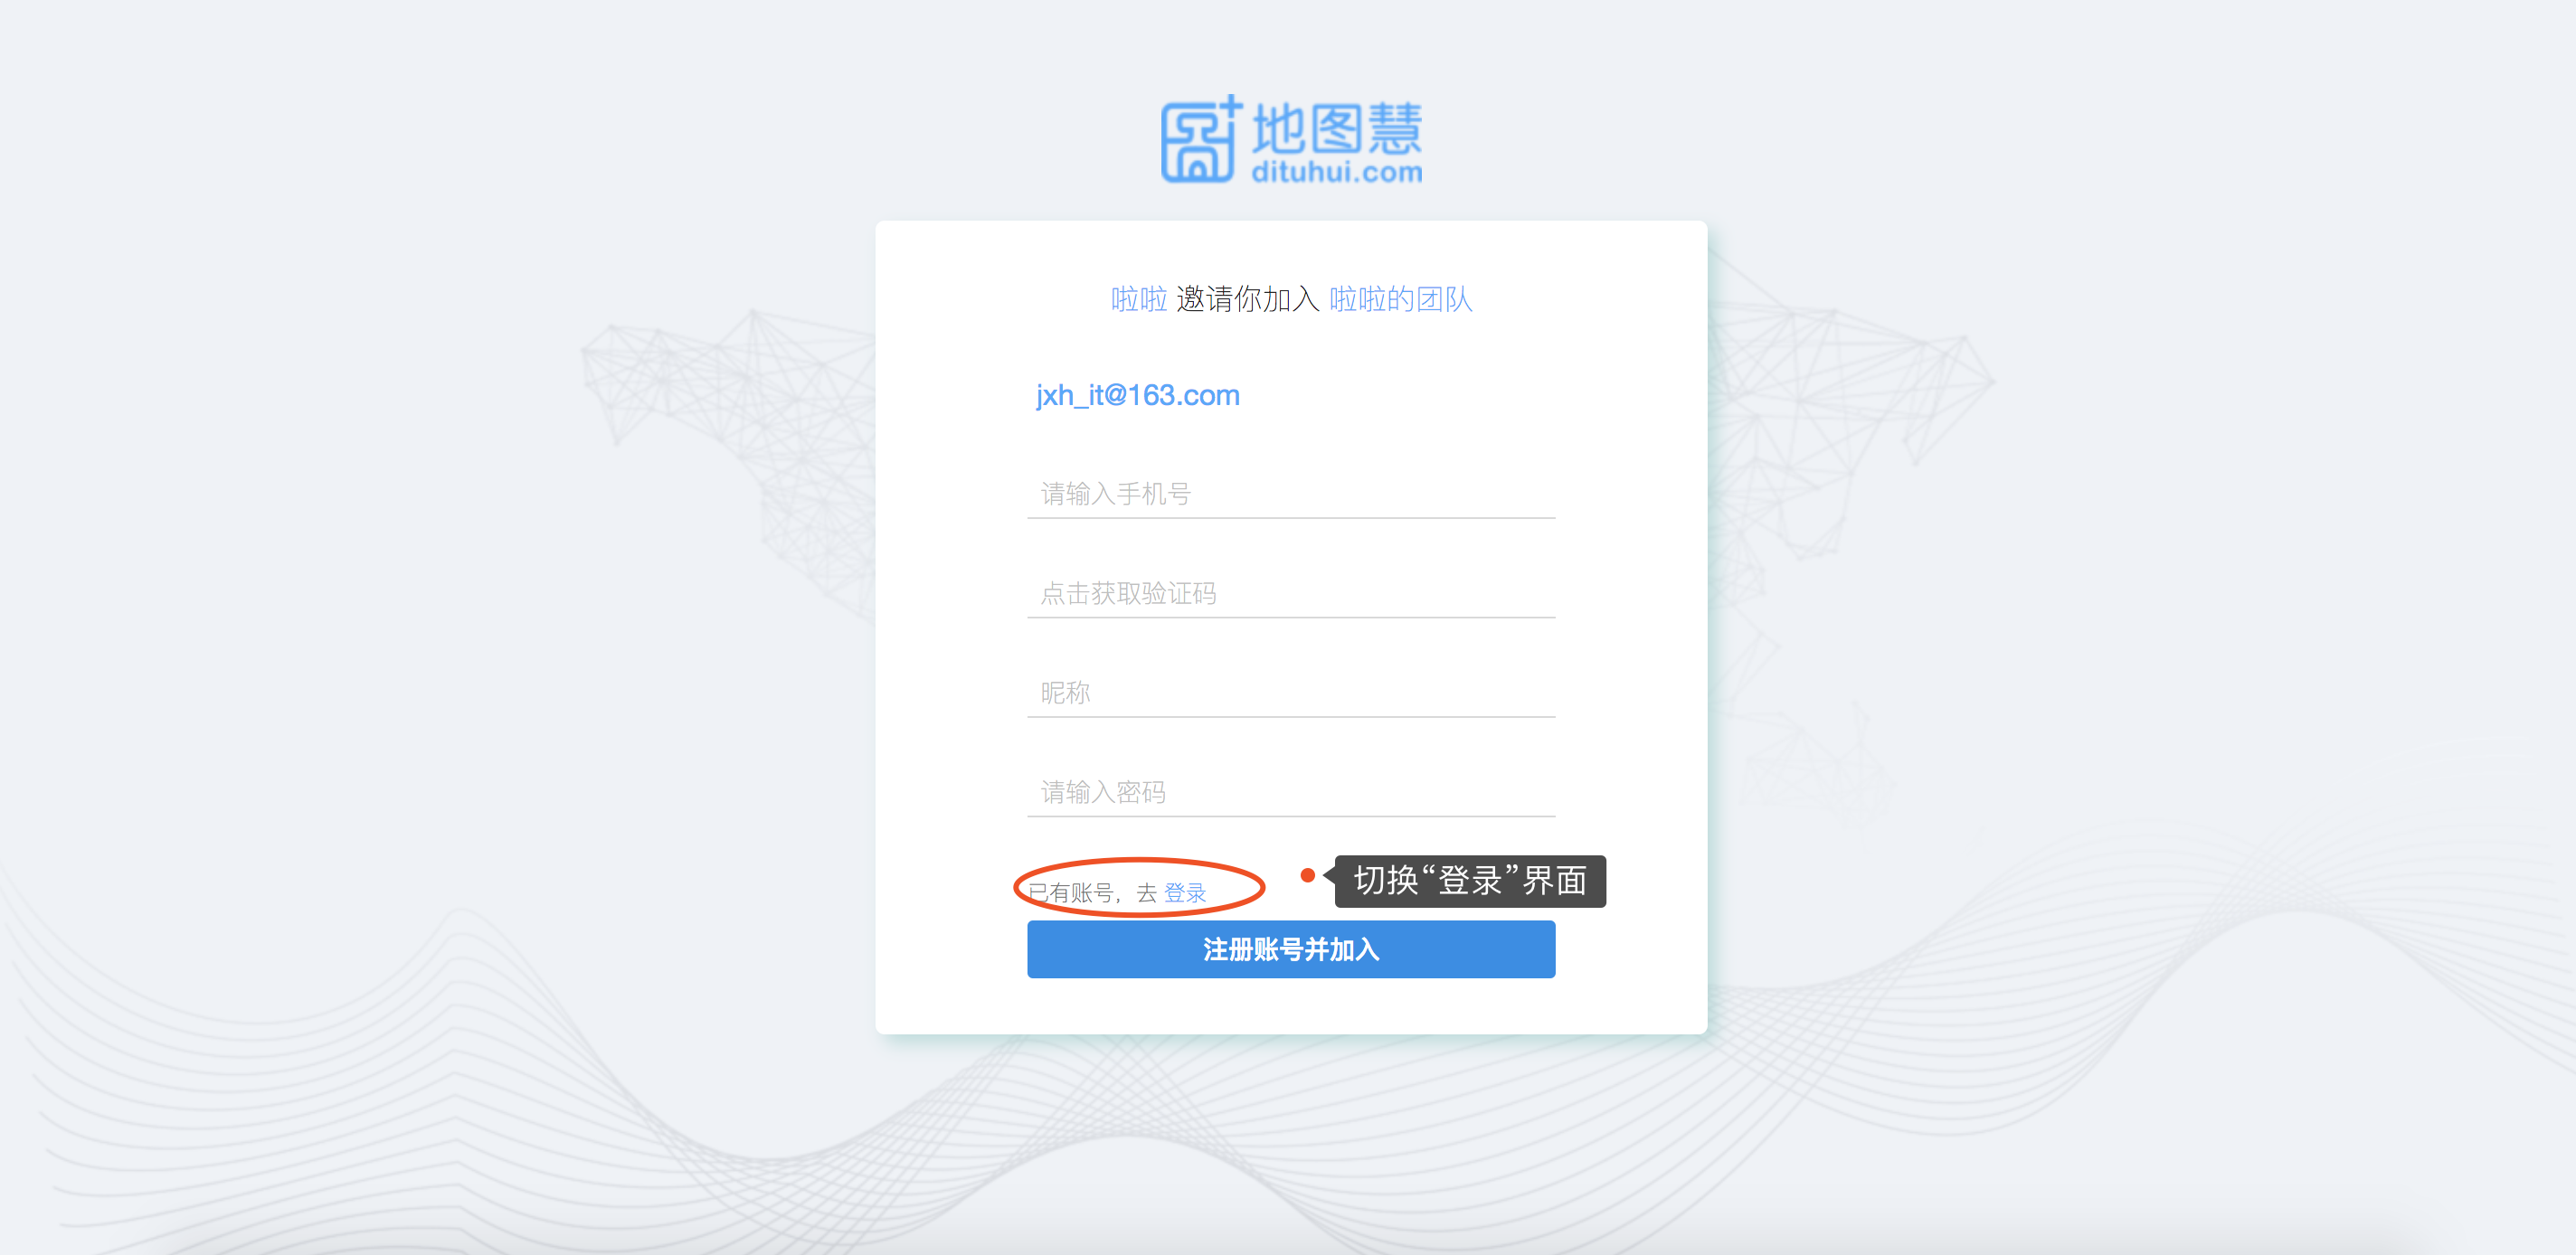Open the 啦啦 inviter name link

pos(1139,299)
